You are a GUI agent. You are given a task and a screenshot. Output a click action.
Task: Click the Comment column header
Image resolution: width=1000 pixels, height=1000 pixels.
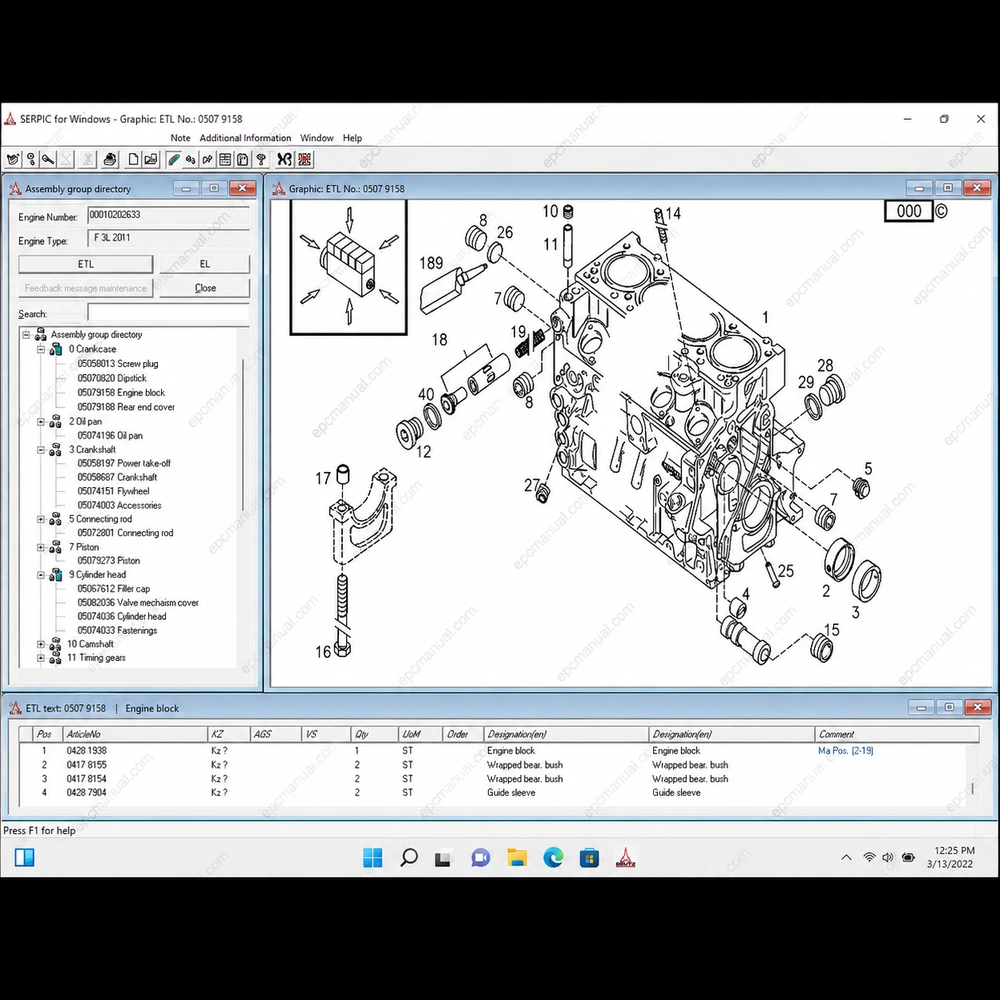(x=897, y=734)
